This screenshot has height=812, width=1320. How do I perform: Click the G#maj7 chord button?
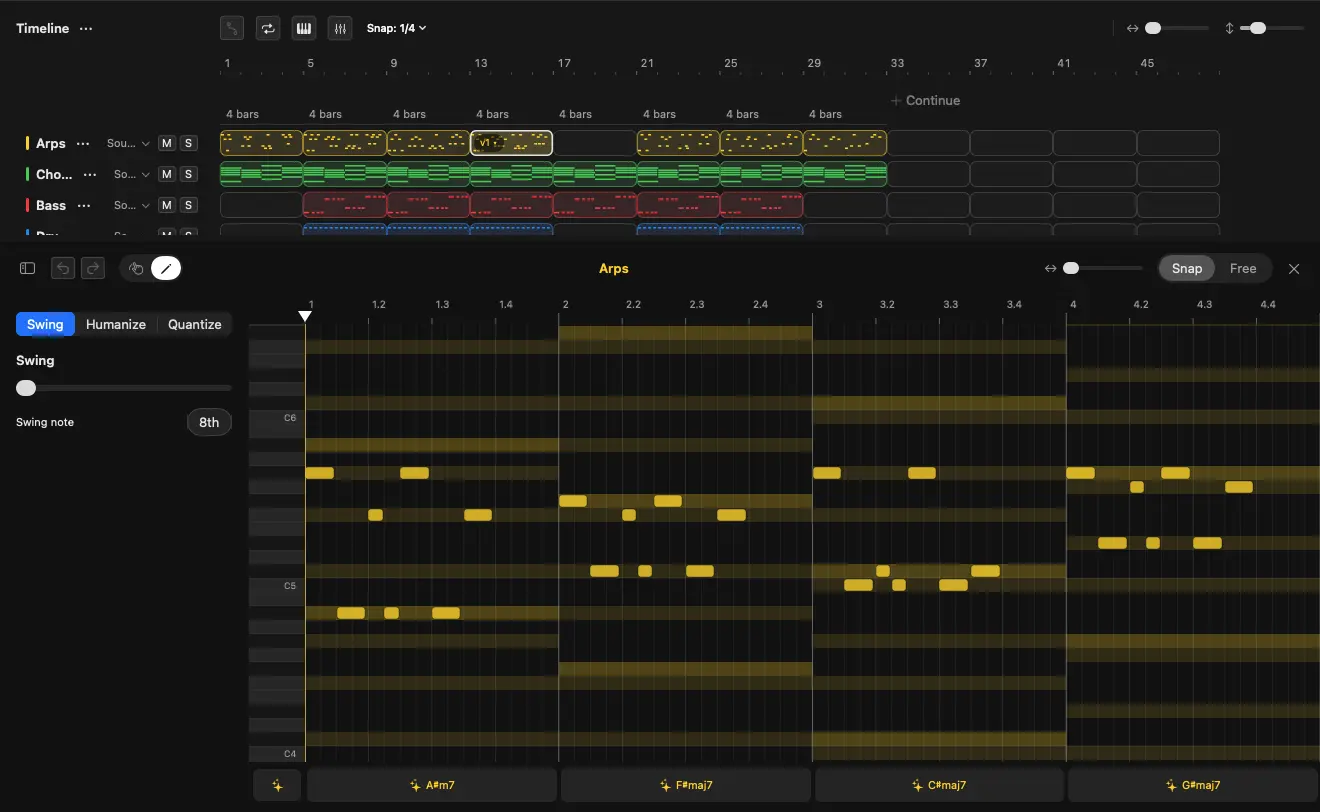click(1194, 785)
